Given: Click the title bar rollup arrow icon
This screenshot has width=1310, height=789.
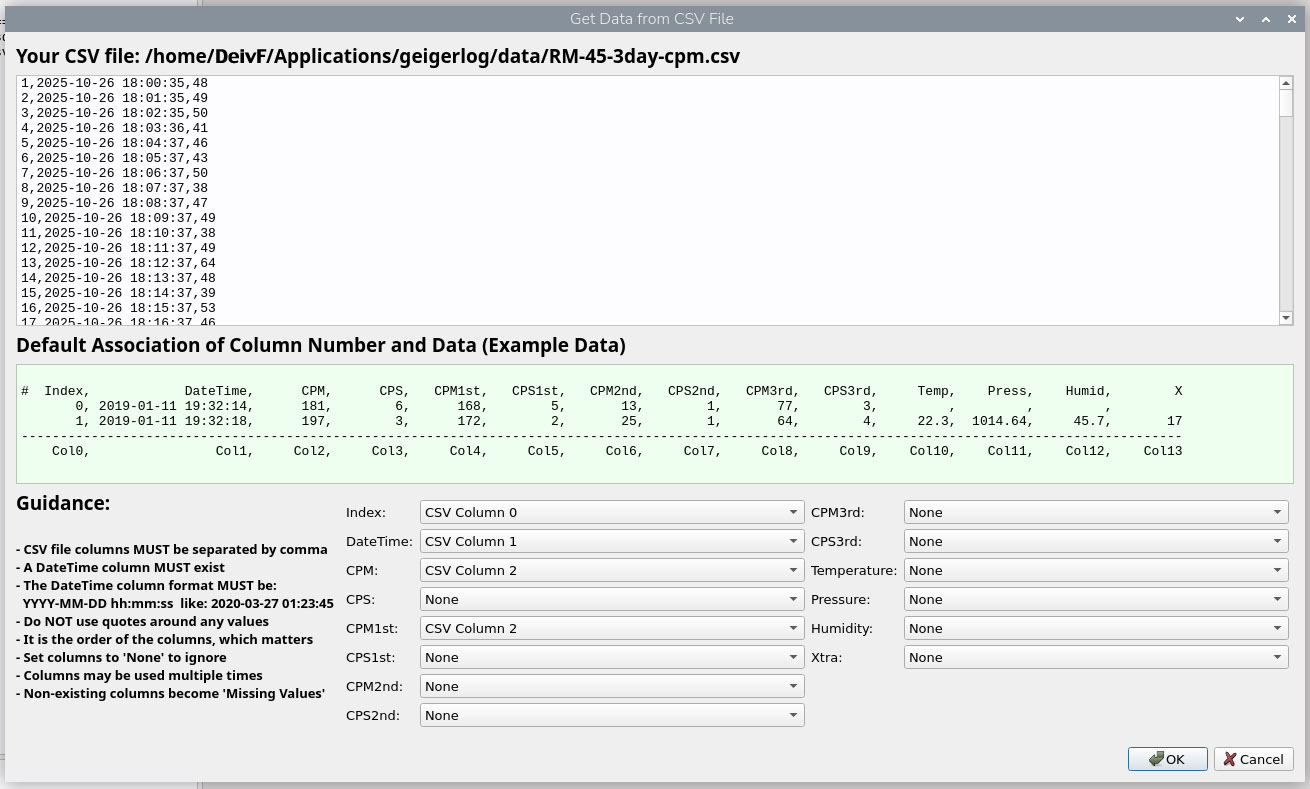Looking at the screenshot, I should pyautogui.click(x=1265, y=19).
